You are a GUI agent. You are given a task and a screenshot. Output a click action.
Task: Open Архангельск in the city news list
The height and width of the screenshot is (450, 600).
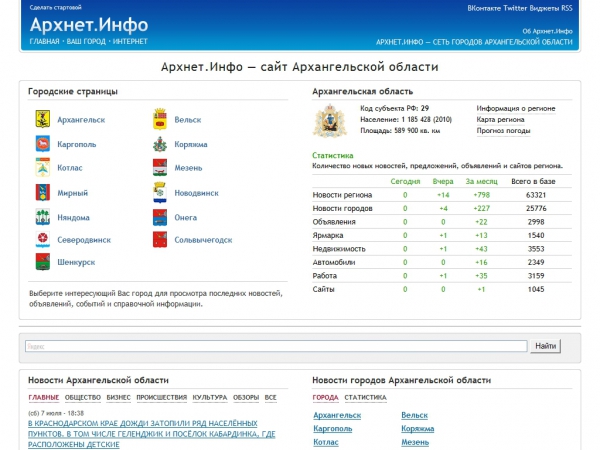pos(337,415)
